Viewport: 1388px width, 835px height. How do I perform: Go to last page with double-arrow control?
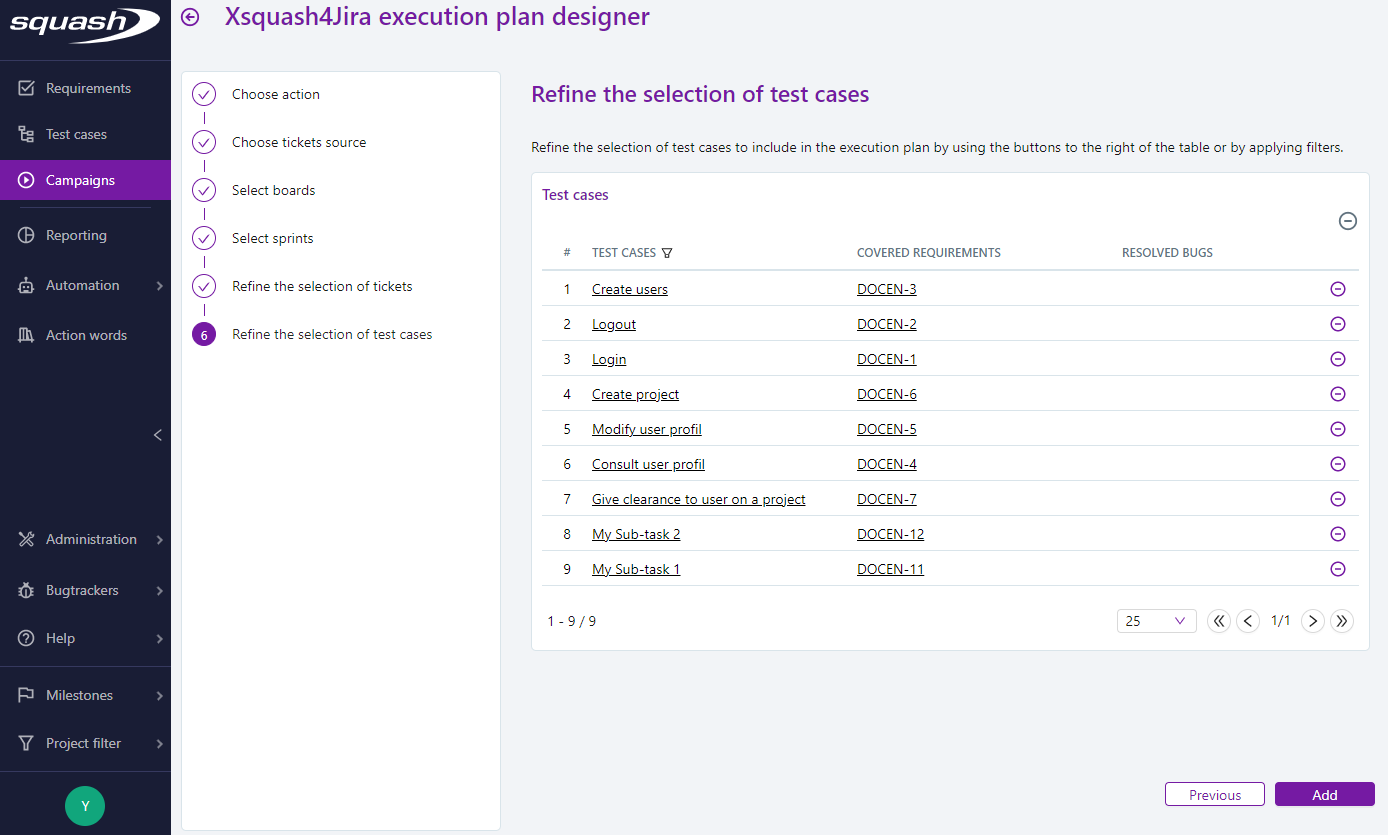point(1342,621)
